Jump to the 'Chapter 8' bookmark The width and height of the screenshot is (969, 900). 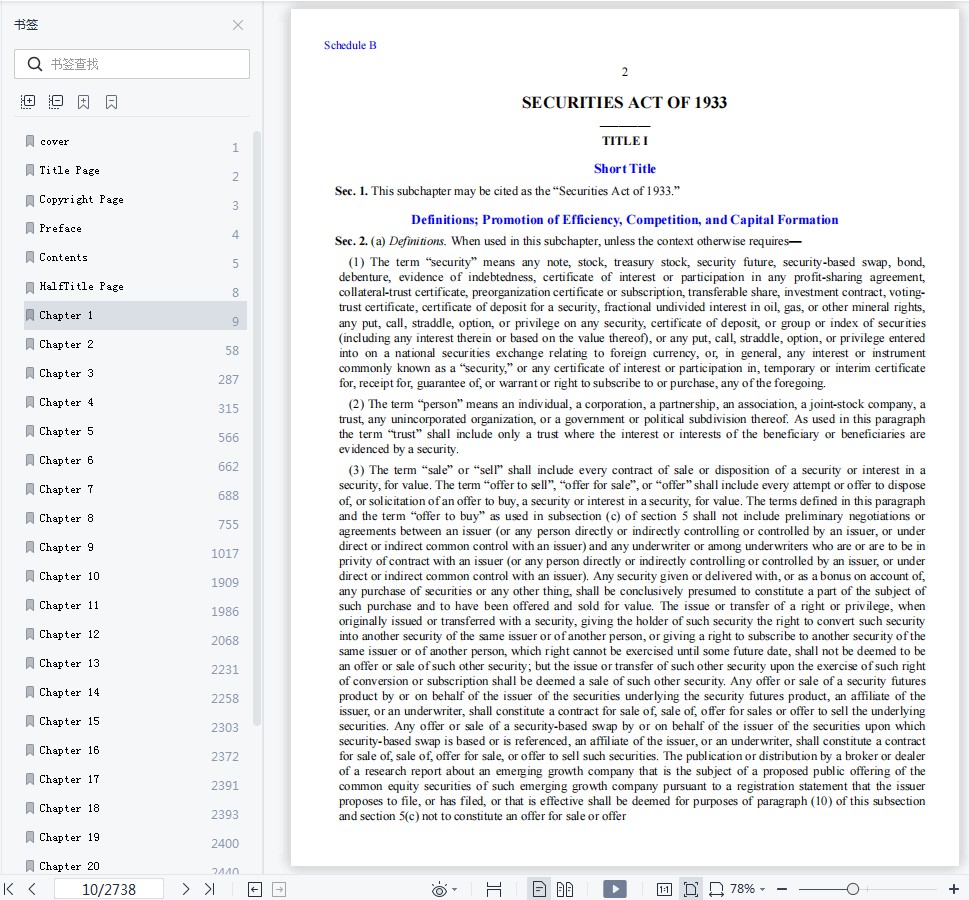135,519
